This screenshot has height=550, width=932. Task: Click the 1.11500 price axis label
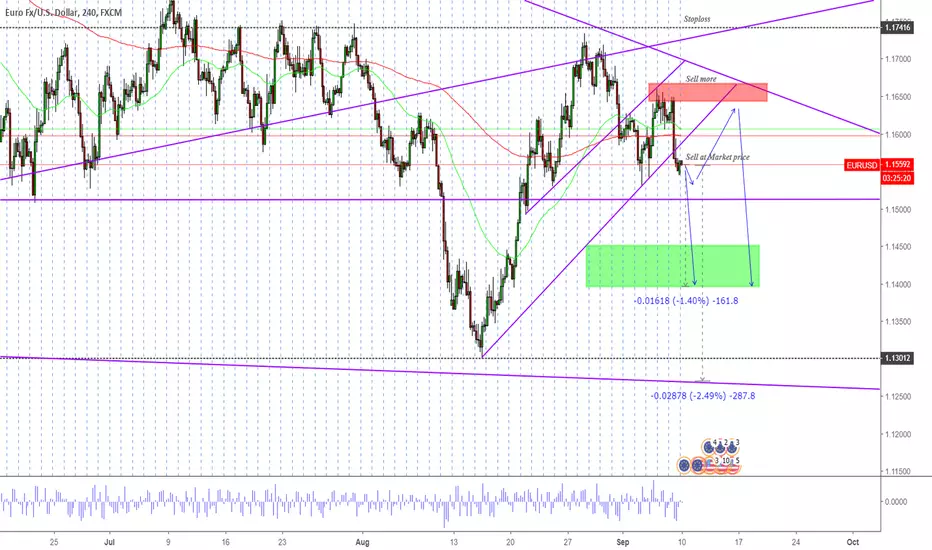pos(898,472)
